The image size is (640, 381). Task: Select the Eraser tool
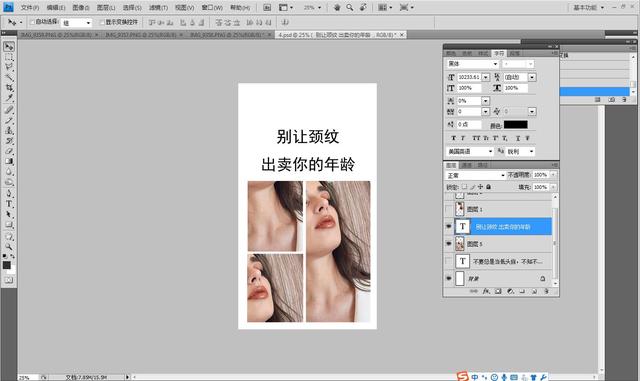(x=9, y=151)
